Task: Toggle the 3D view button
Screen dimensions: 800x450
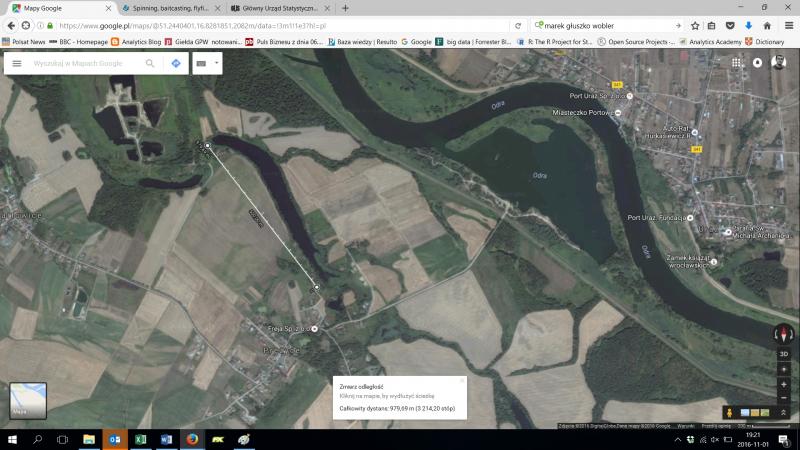Action: point(783,353)
